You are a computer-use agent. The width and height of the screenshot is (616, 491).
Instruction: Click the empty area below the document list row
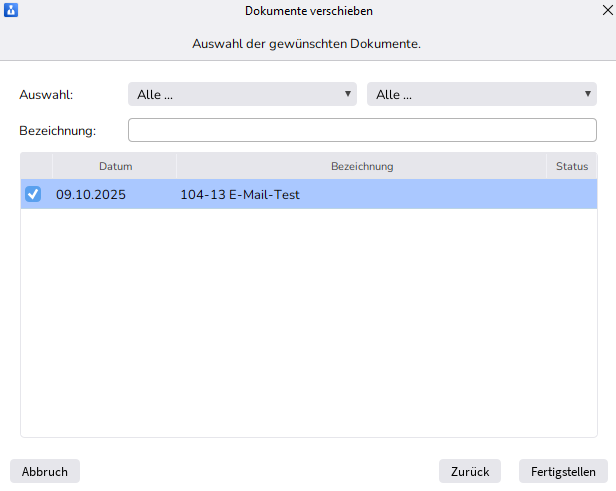click(x=308, y=320)
